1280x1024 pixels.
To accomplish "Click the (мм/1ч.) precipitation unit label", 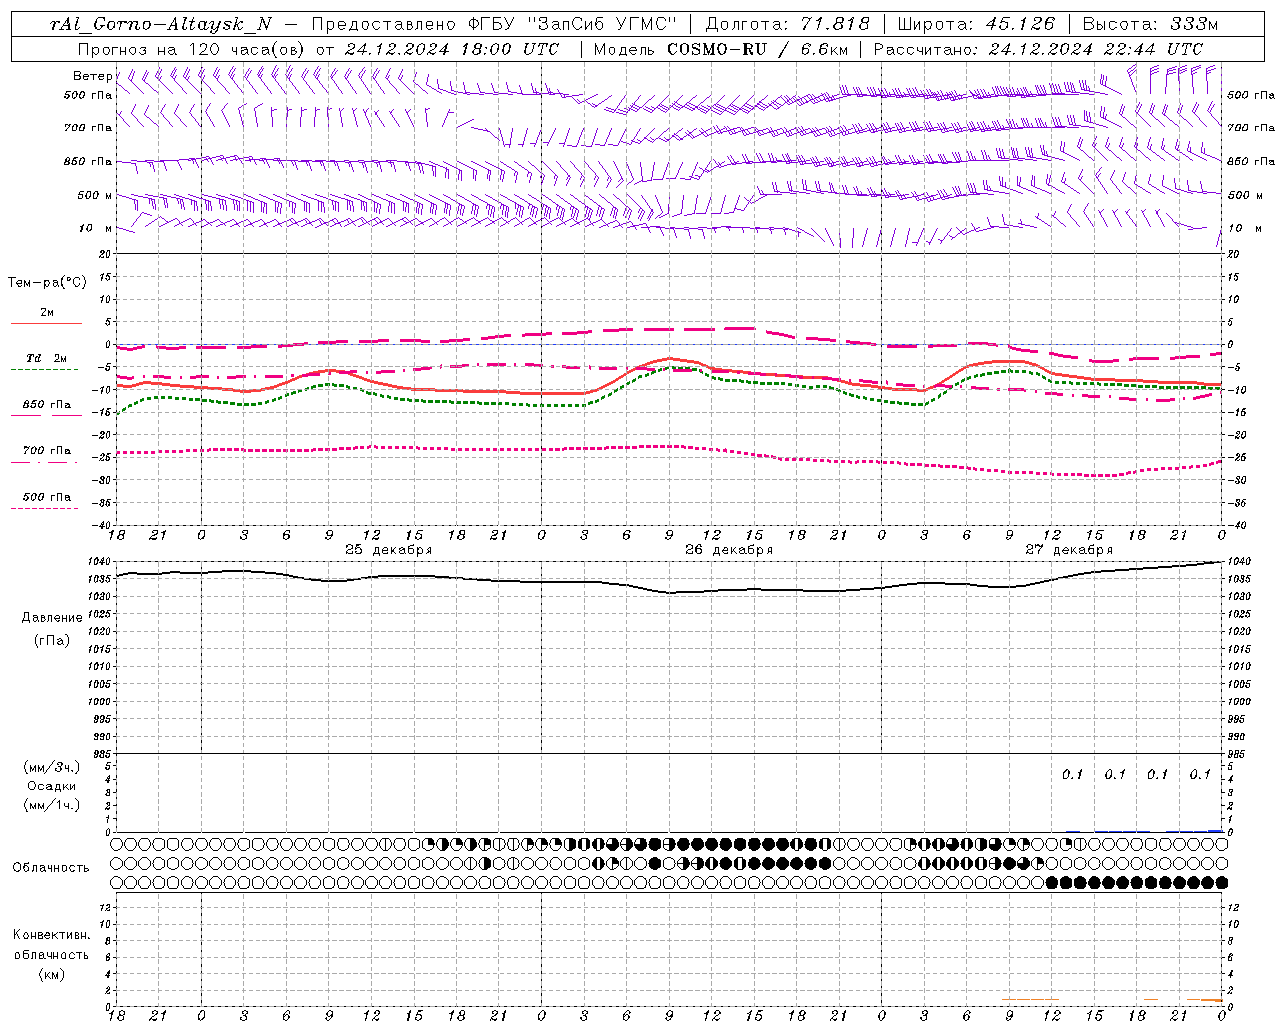I will point(52,805).
